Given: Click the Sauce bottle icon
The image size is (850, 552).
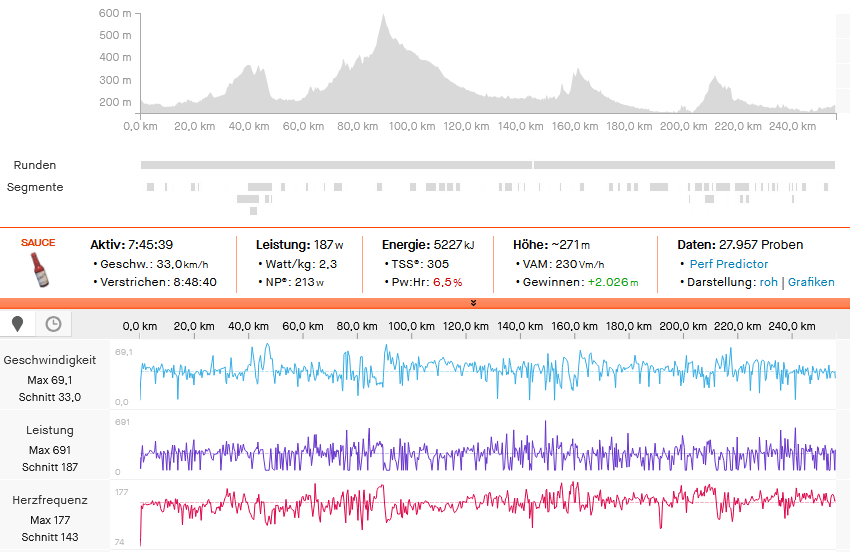Looking at the screenshot, I should click(38, 270).
